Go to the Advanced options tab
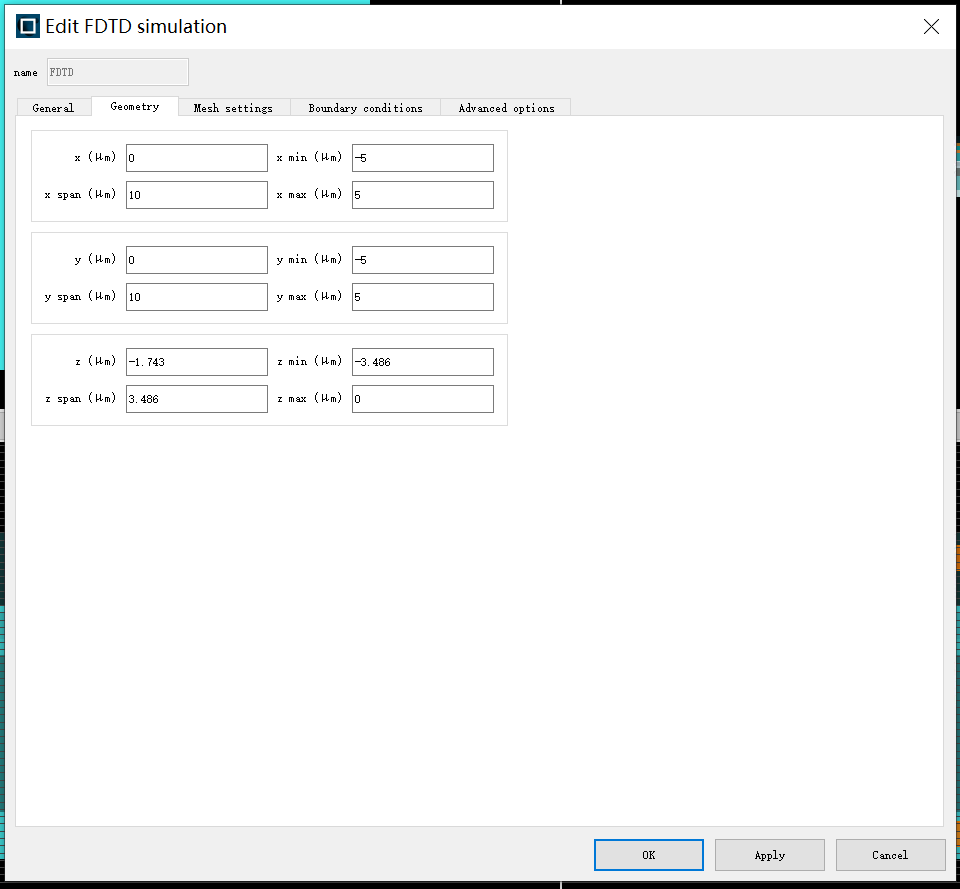The width and height of the screenshot is (960, 889). [506, 108]
